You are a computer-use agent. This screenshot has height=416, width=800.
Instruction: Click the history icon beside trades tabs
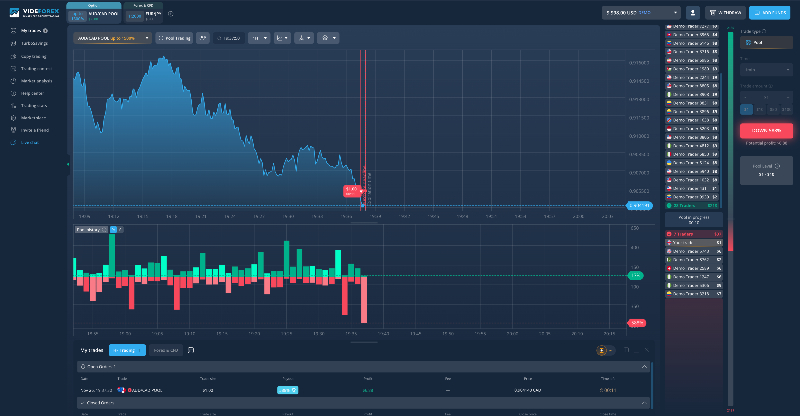click(x=190, y=350)
